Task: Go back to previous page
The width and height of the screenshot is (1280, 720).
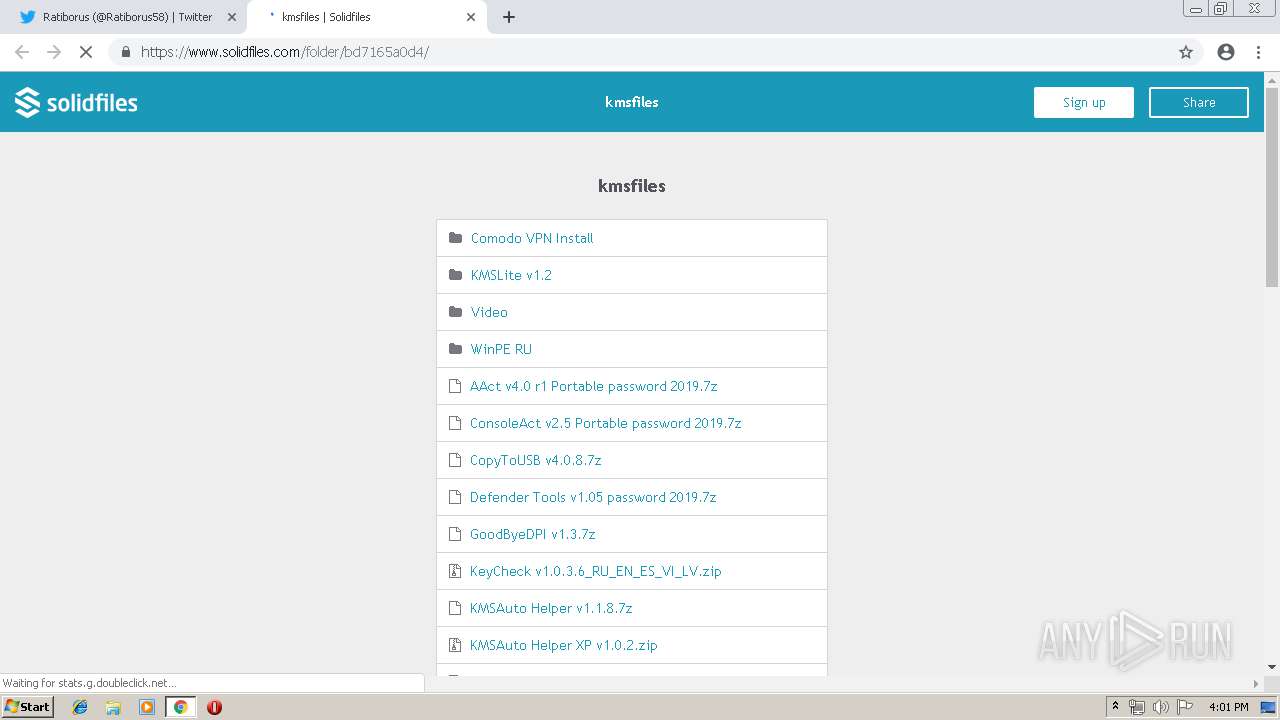Action: point(22,52)
